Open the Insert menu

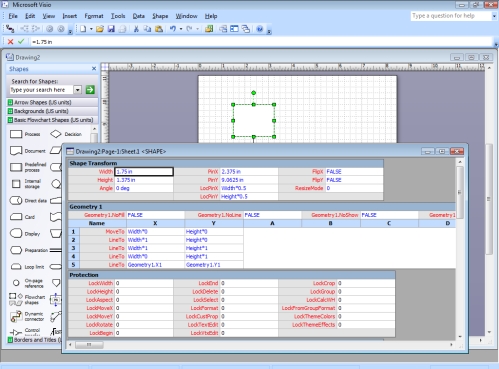click(x=69, y=16)
